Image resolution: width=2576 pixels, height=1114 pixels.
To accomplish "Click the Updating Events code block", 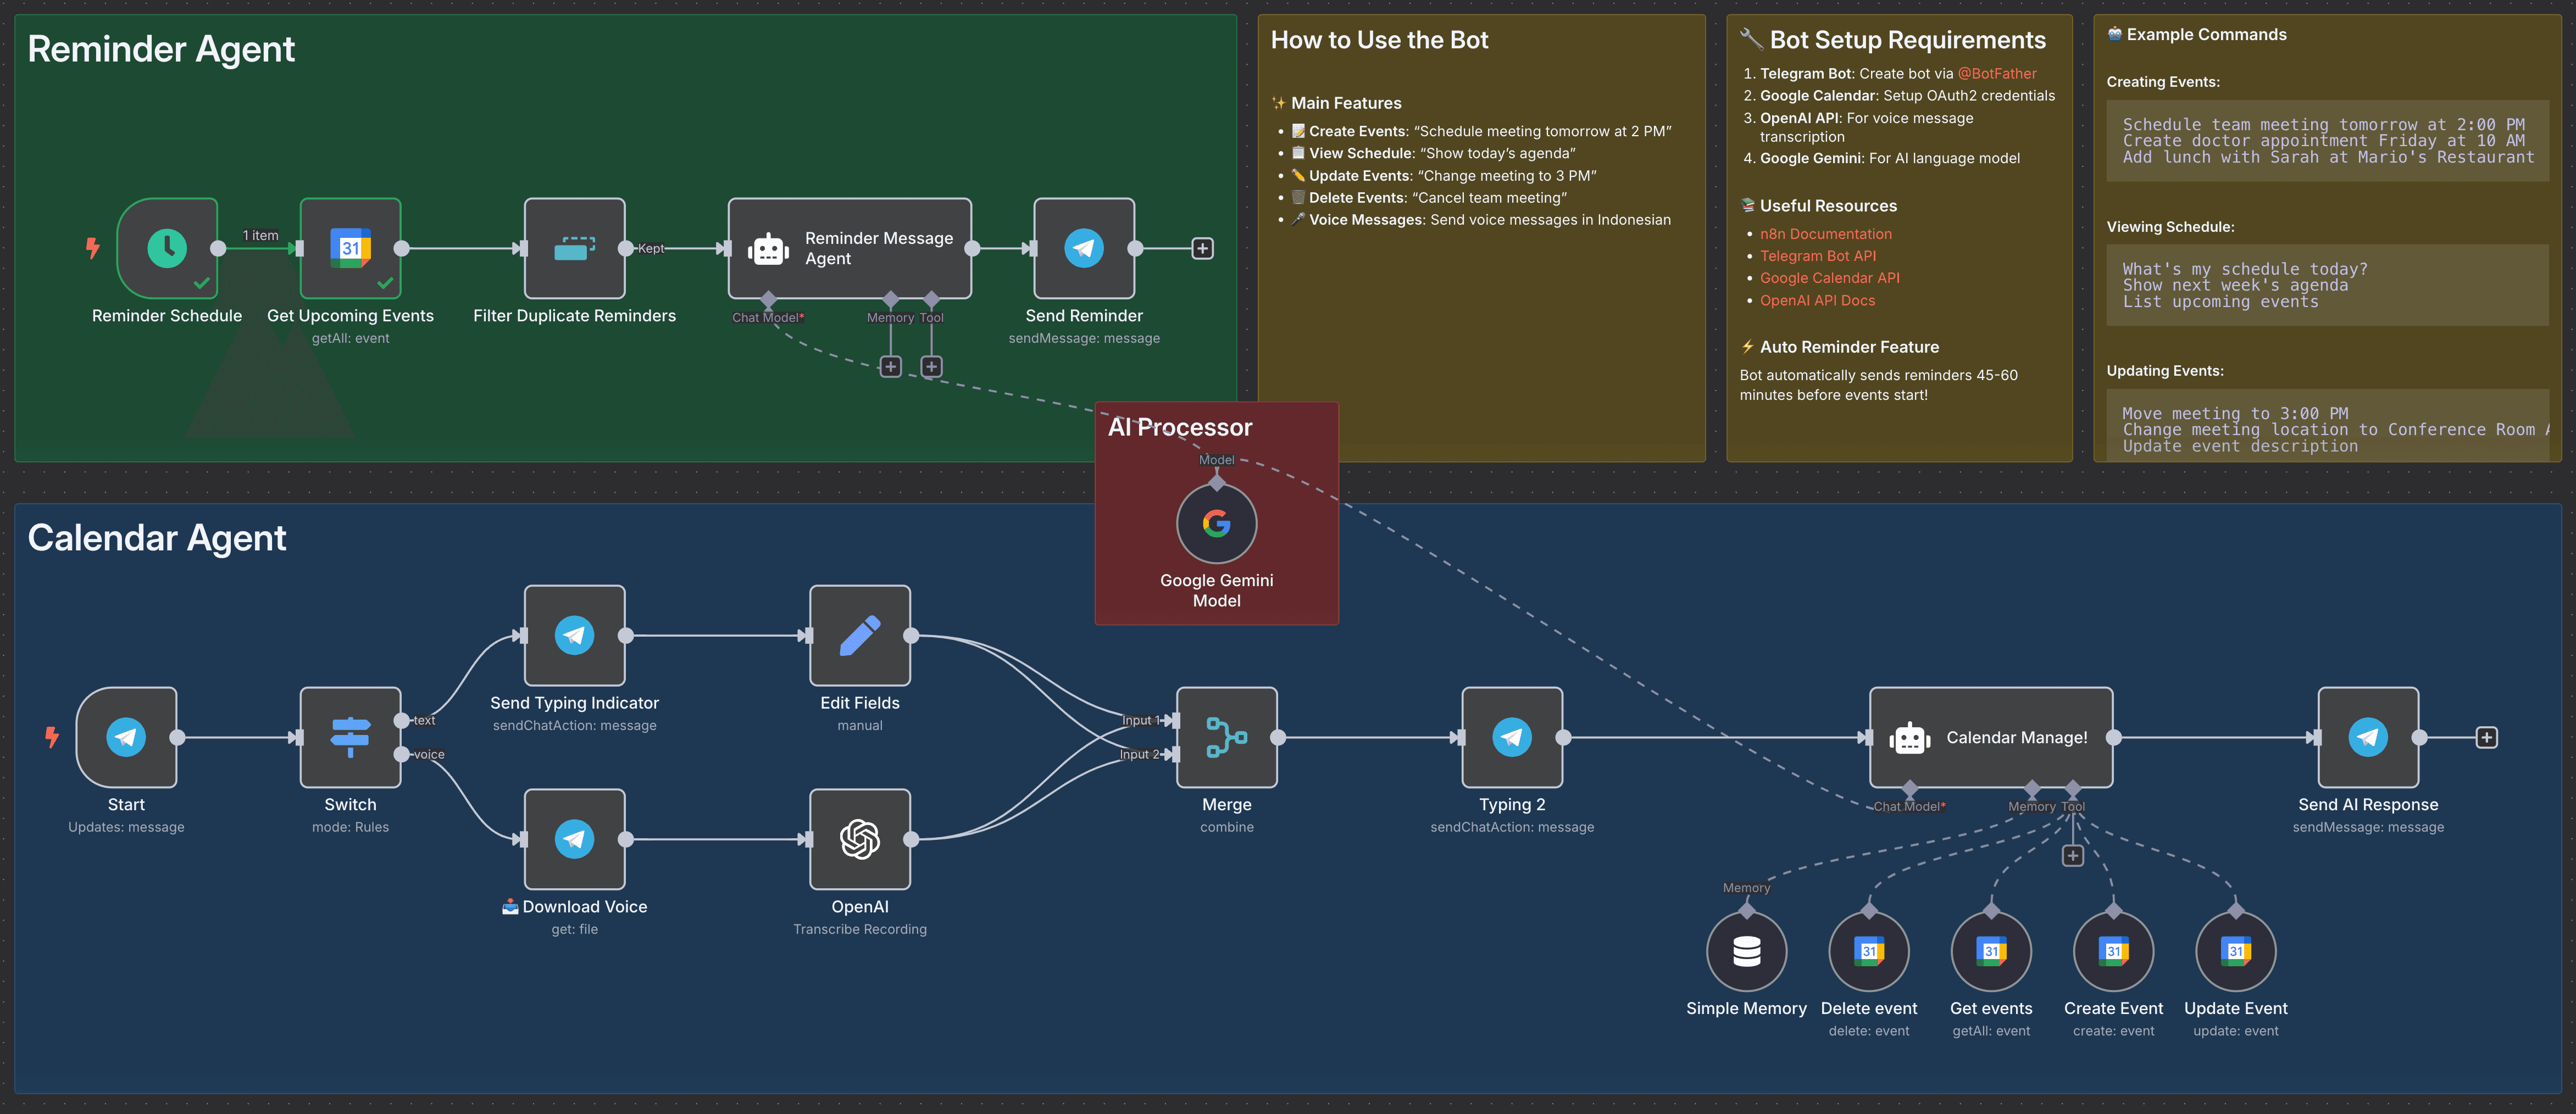I will (2327, 425).
